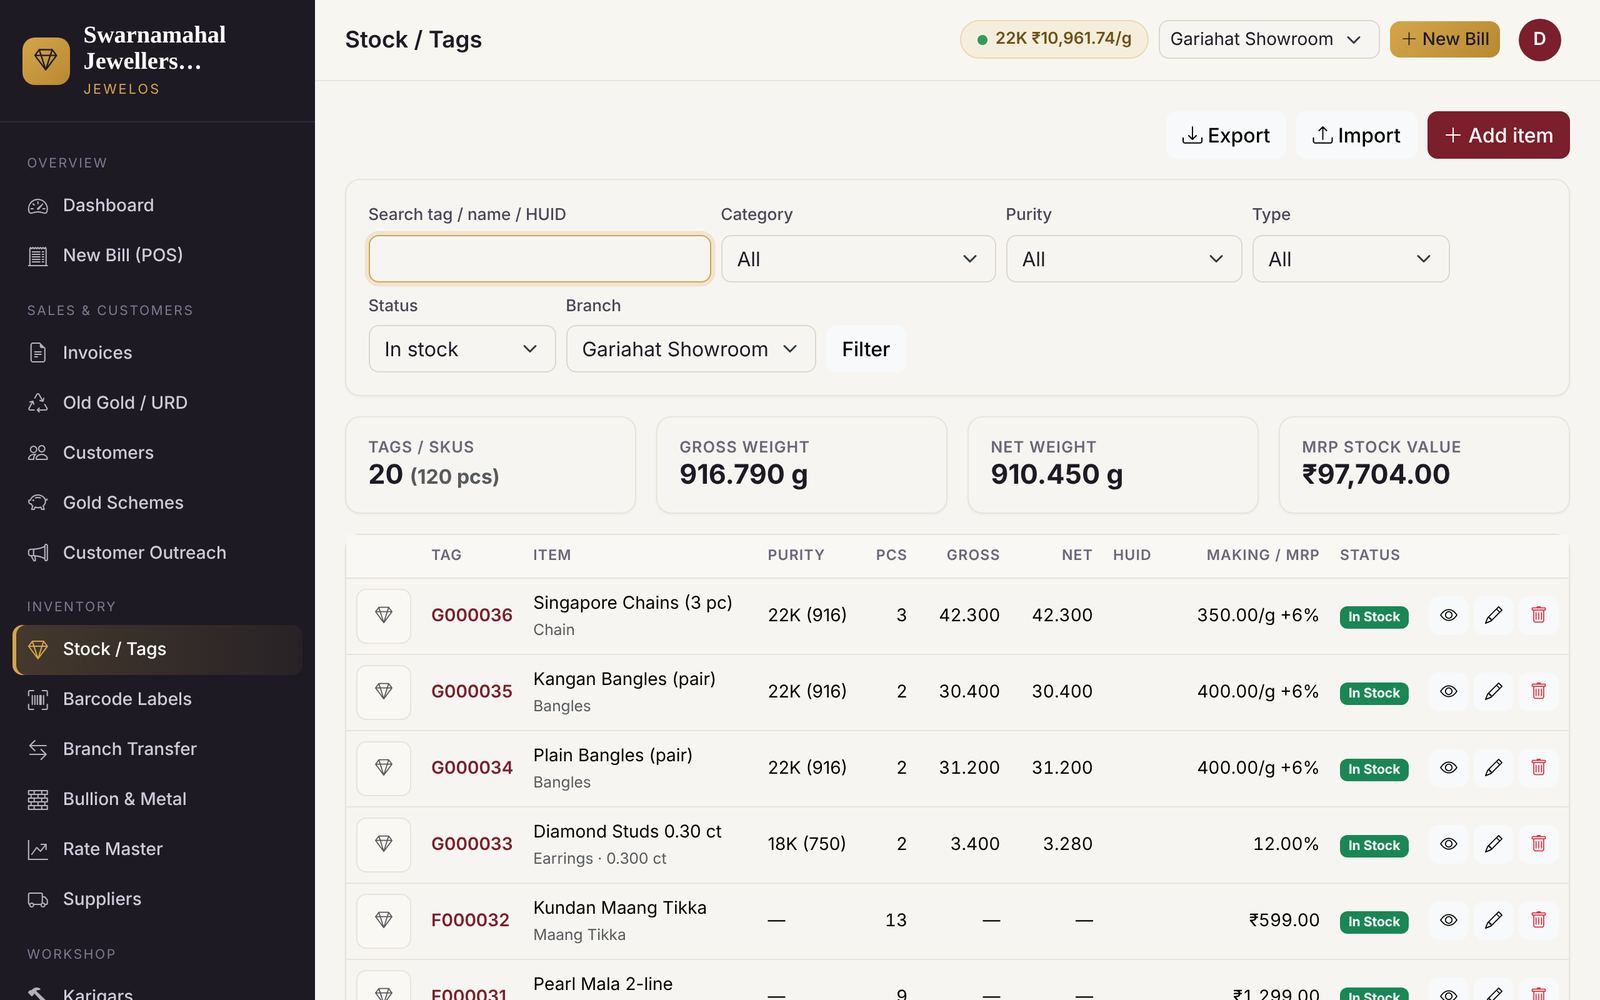
Task: Create a bill with New Bill button
Action: (1445, 39)
